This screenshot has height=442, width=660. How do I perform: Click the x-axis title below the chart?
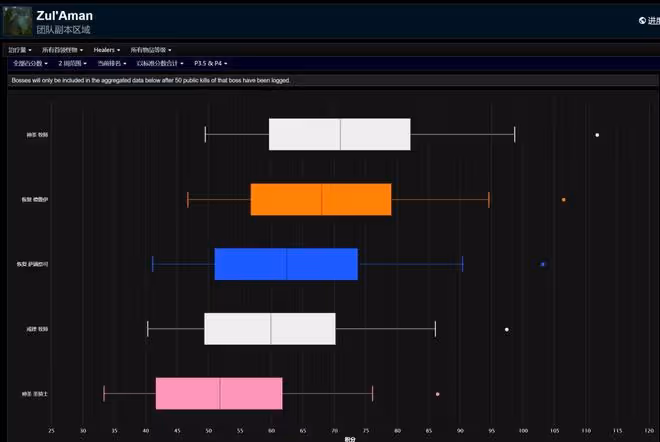pyautogui.click(x=350, y=439)
